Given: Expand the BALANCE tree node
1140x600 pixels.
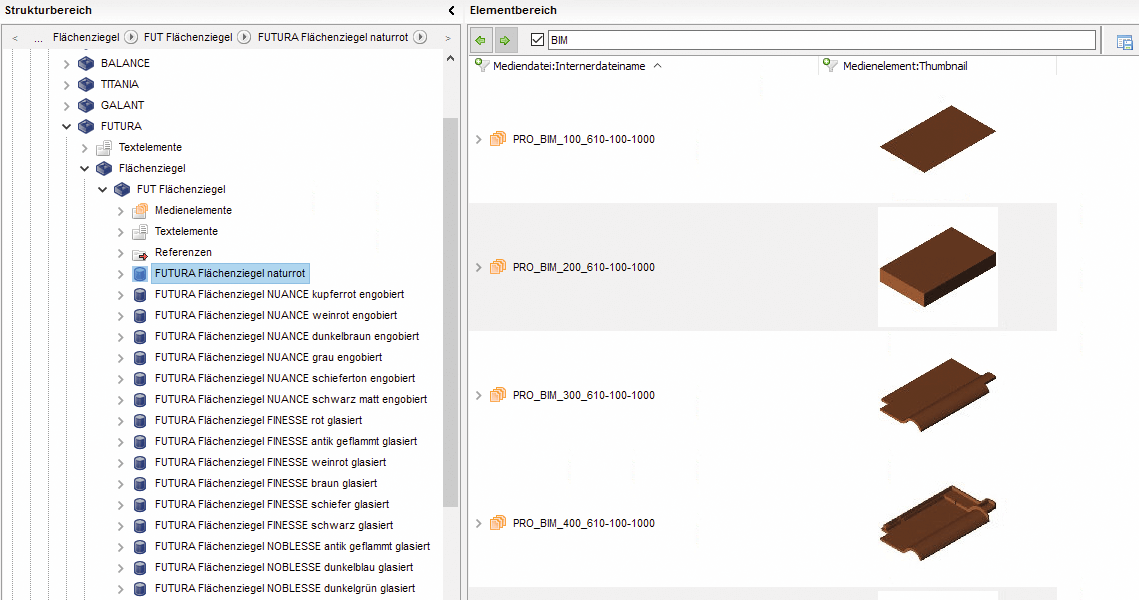Looking at the screenshot, I should (x=66, y=64).
